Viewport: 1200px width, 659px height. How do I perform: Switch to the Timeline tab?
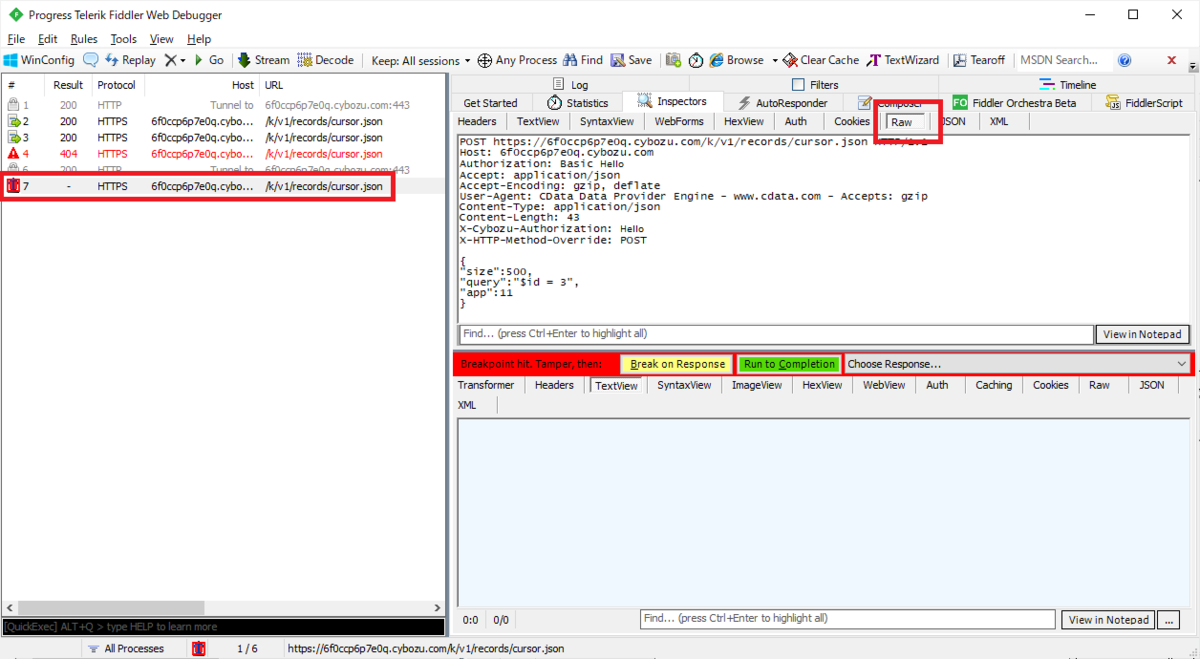1068,85
